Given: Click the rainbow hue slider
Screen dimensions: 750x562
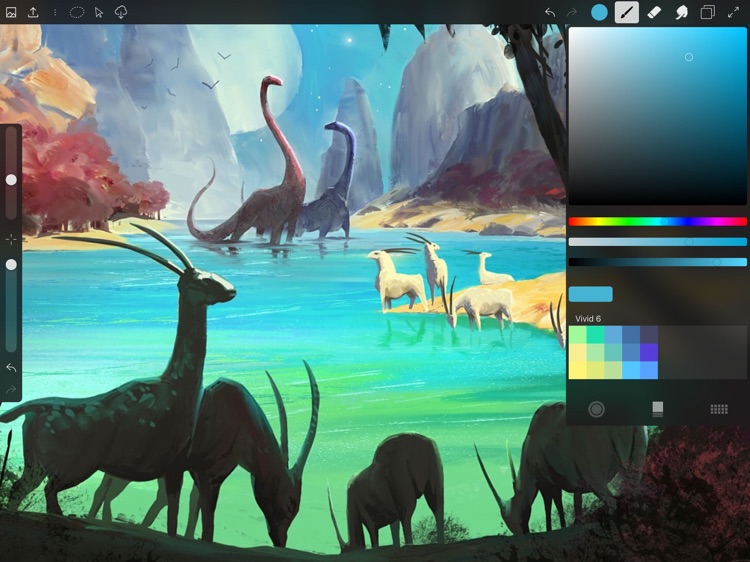Looking at the screenshot, I should [x=657, y=221].
